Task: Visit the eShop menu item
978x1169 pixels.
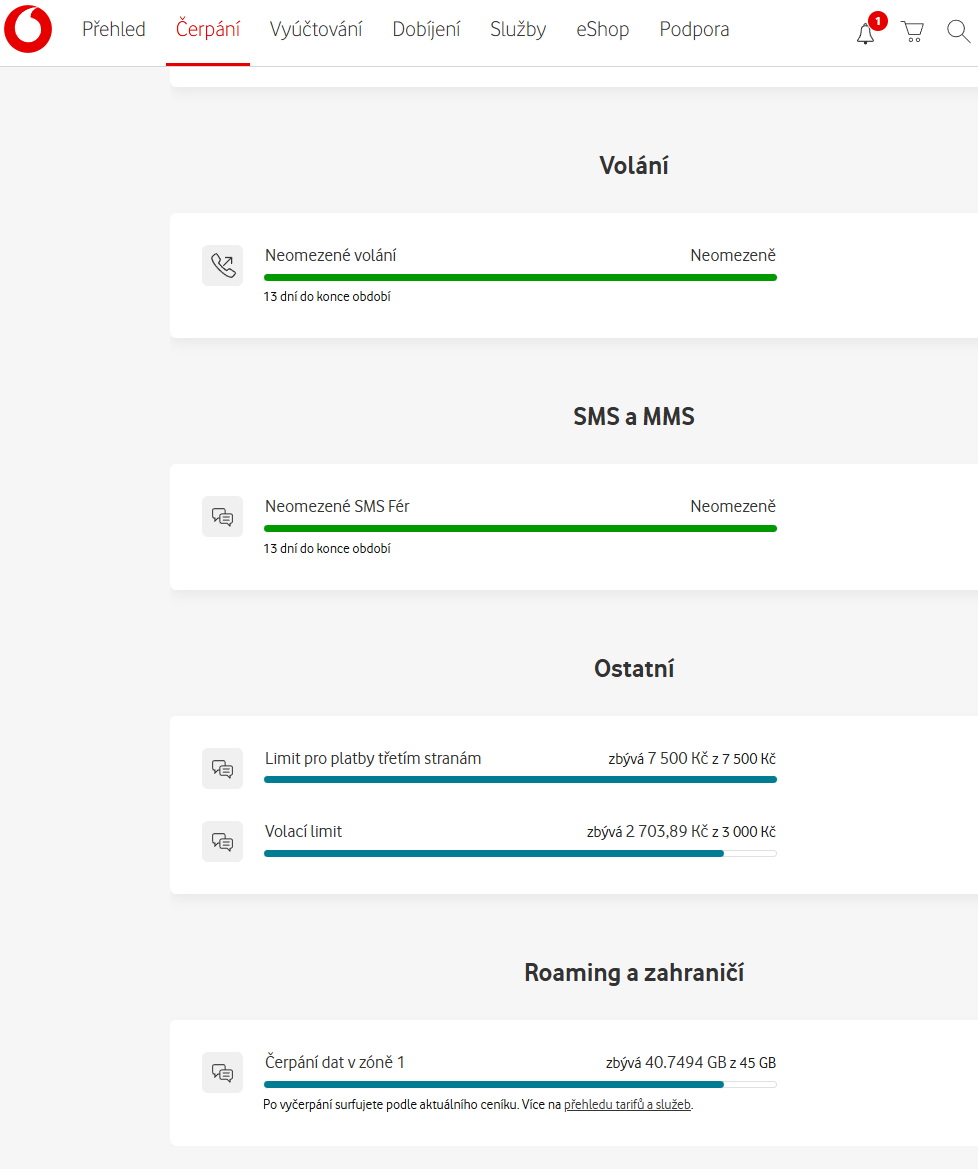Action: [603, 30]
